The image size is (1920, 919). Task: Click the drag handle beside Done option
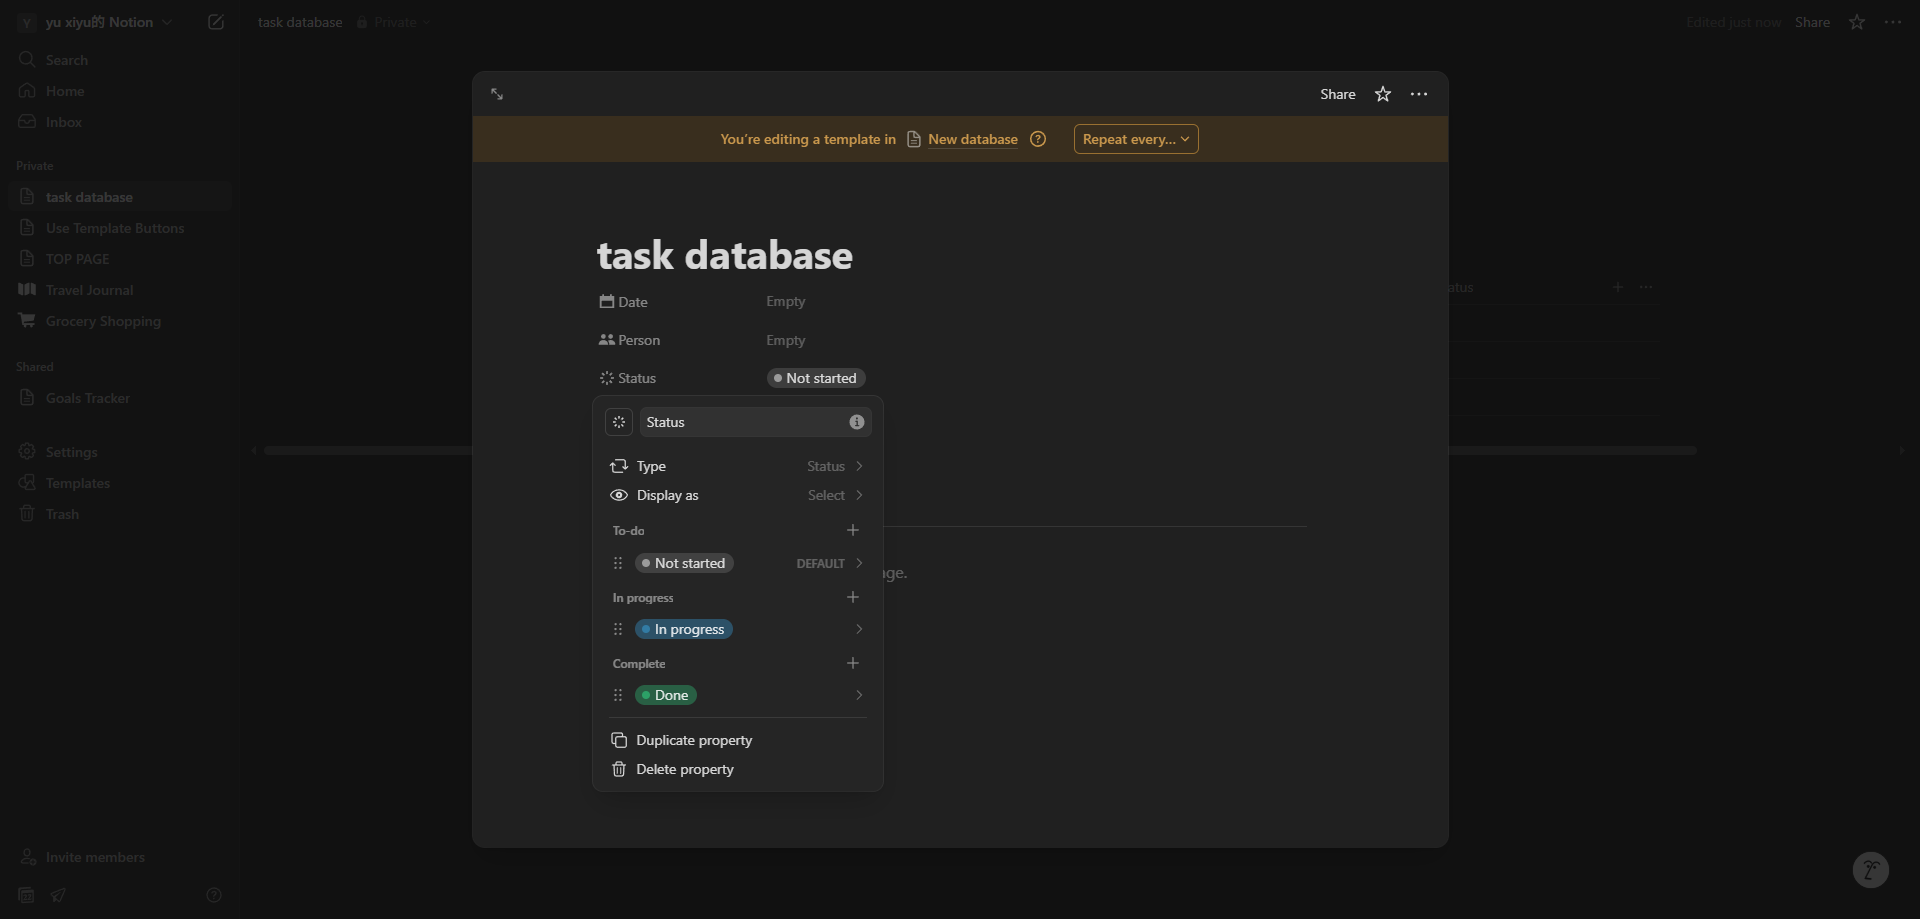click(618, 695)
